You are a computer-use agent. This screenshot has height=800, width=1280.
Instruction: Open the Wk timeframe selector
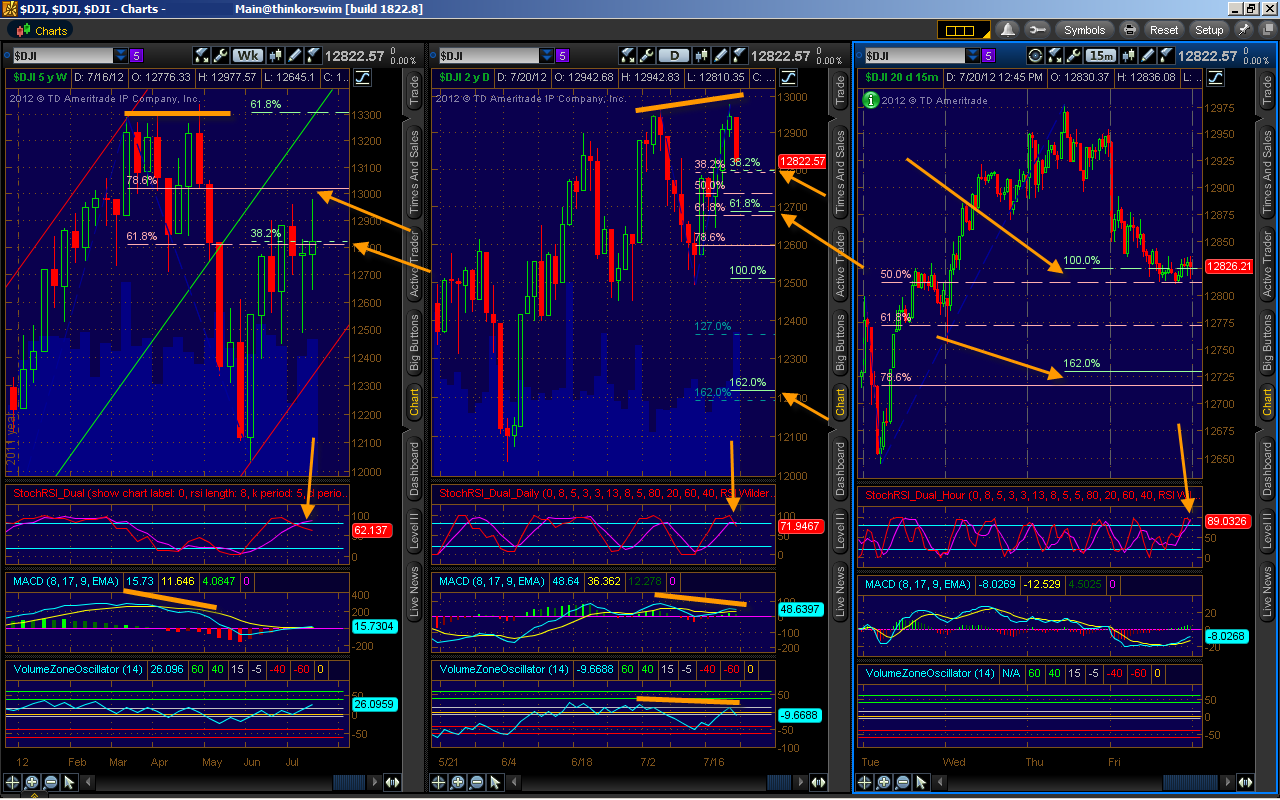[x=247, y=56]
